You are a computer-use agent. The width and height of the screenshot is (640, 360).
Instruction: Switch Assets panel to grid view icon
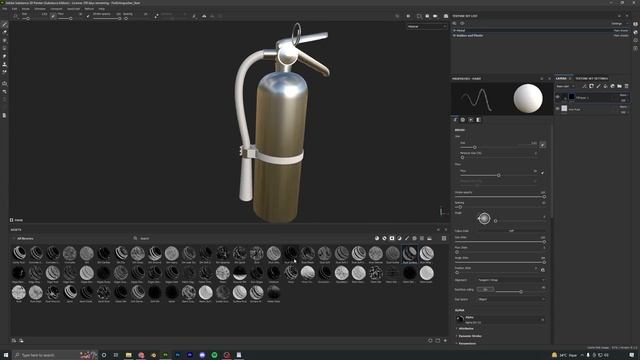[x=444, y=238]
